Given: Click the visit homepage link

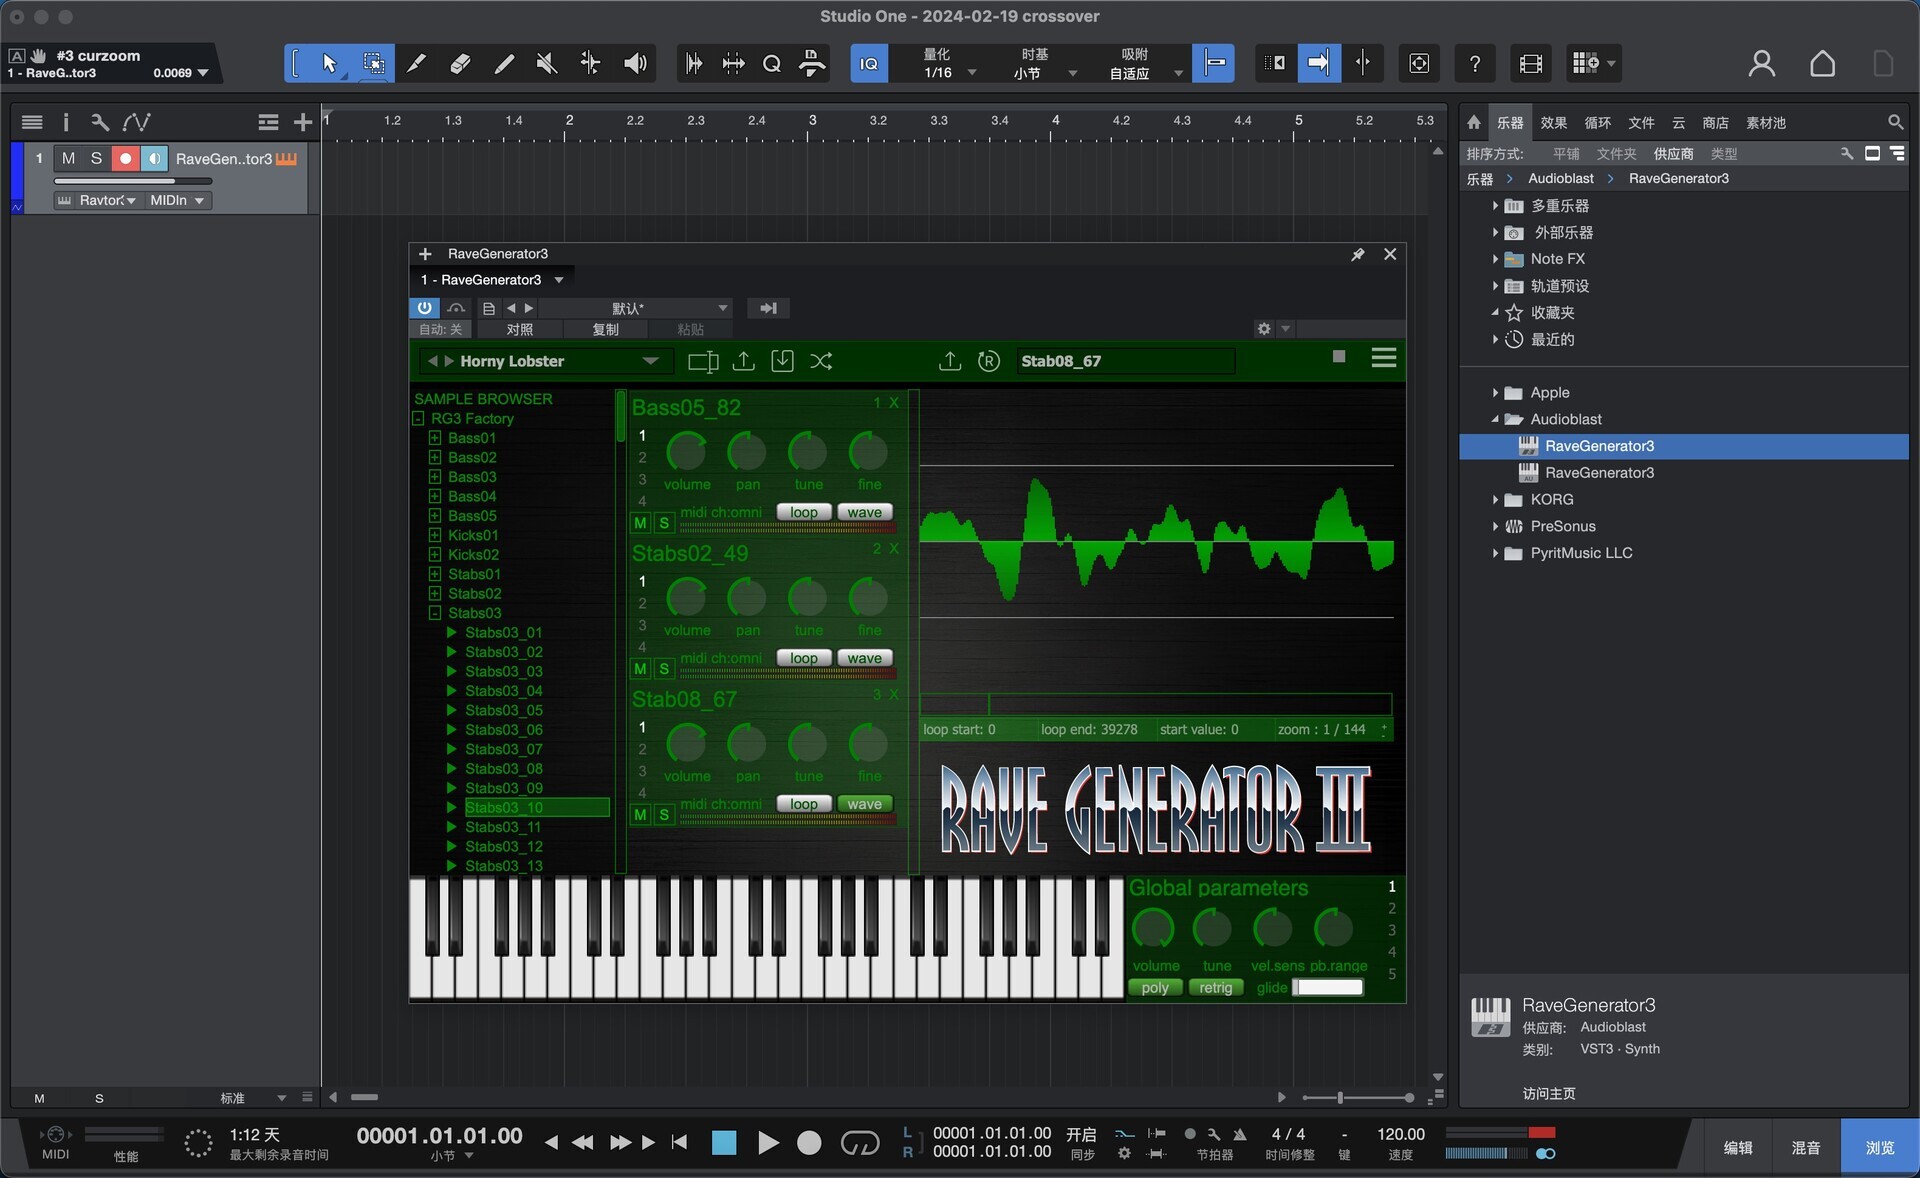Looking at the screenshot, I should point(1549,1093).
